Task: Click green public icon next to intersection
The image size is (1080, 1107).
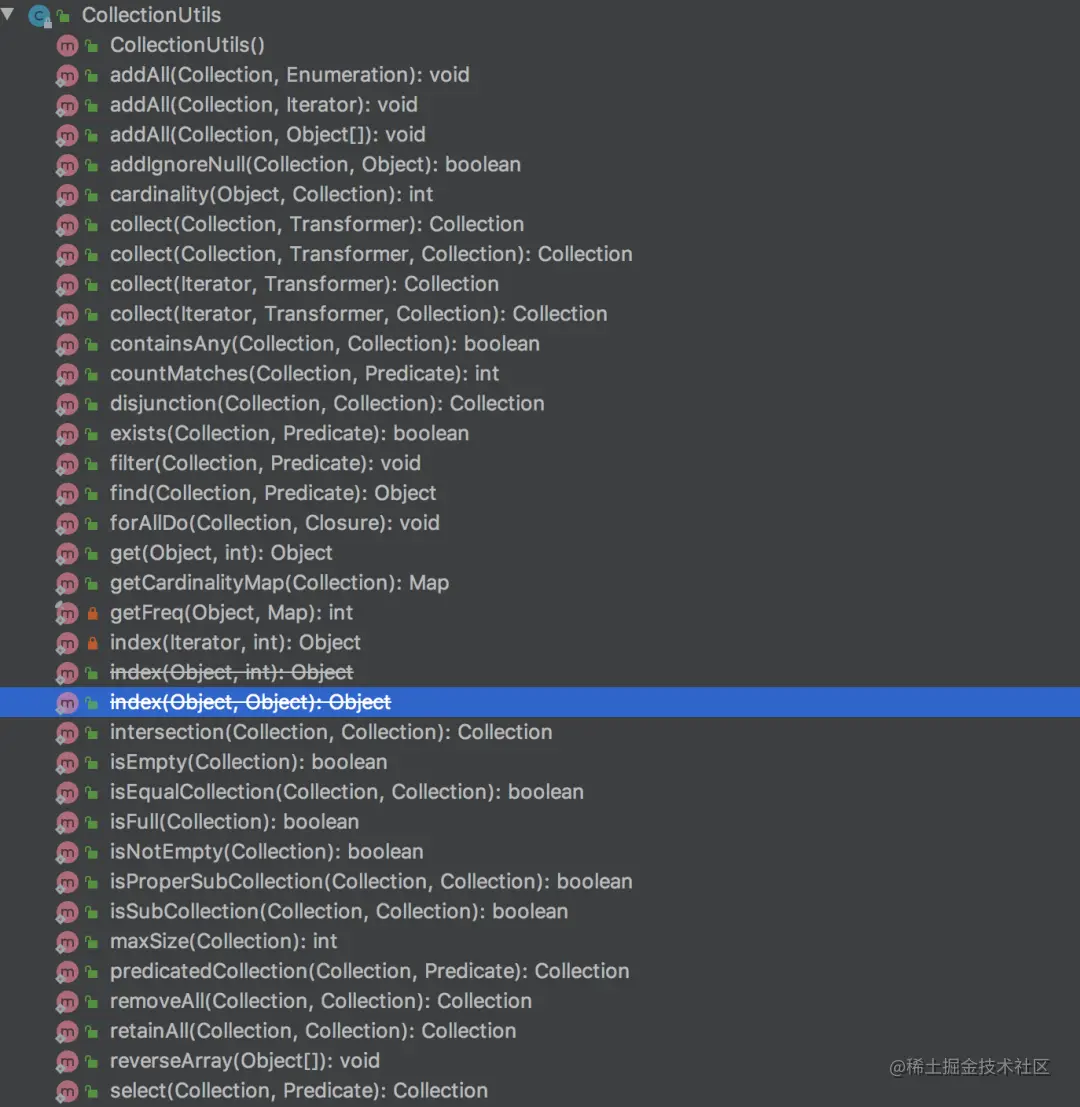Action: point(92,733)
